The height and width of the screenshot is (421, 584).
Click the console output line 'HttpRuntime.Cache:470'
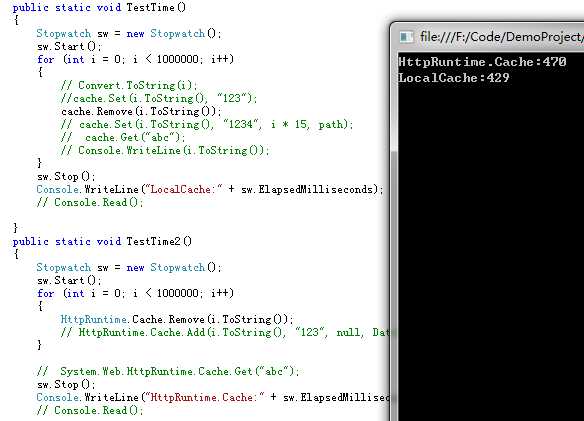pos(482,61)
